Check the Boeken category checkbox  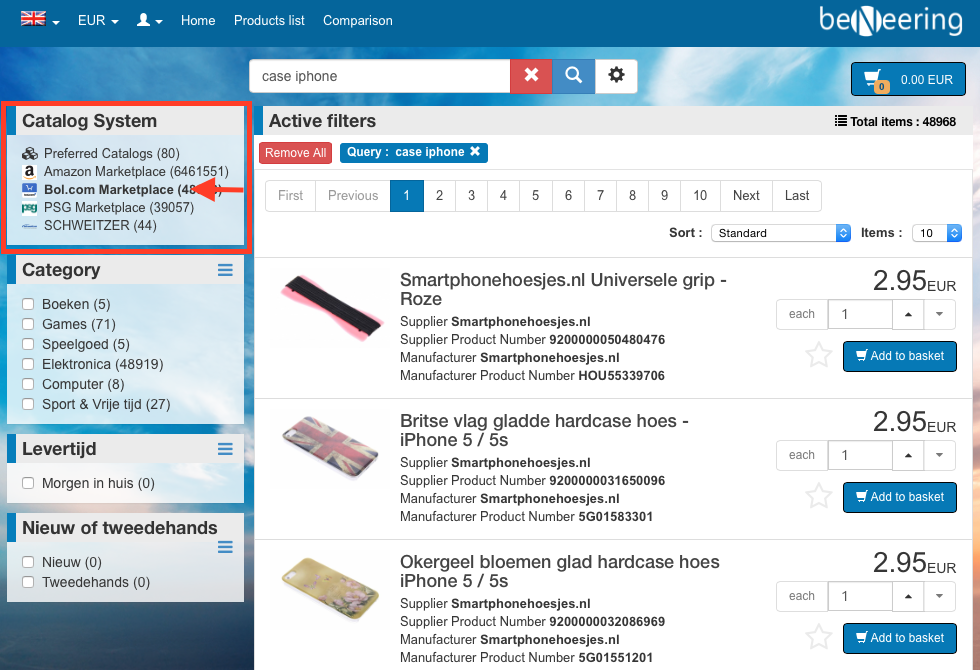point(28,304)
